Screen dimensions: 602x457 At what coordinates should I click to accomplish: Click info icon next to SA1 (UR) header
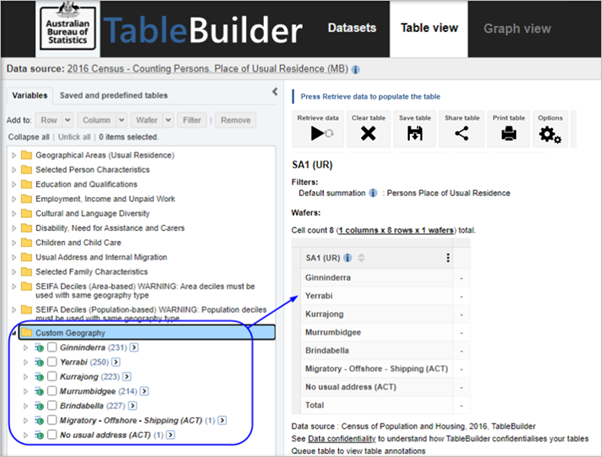point(347,258)
